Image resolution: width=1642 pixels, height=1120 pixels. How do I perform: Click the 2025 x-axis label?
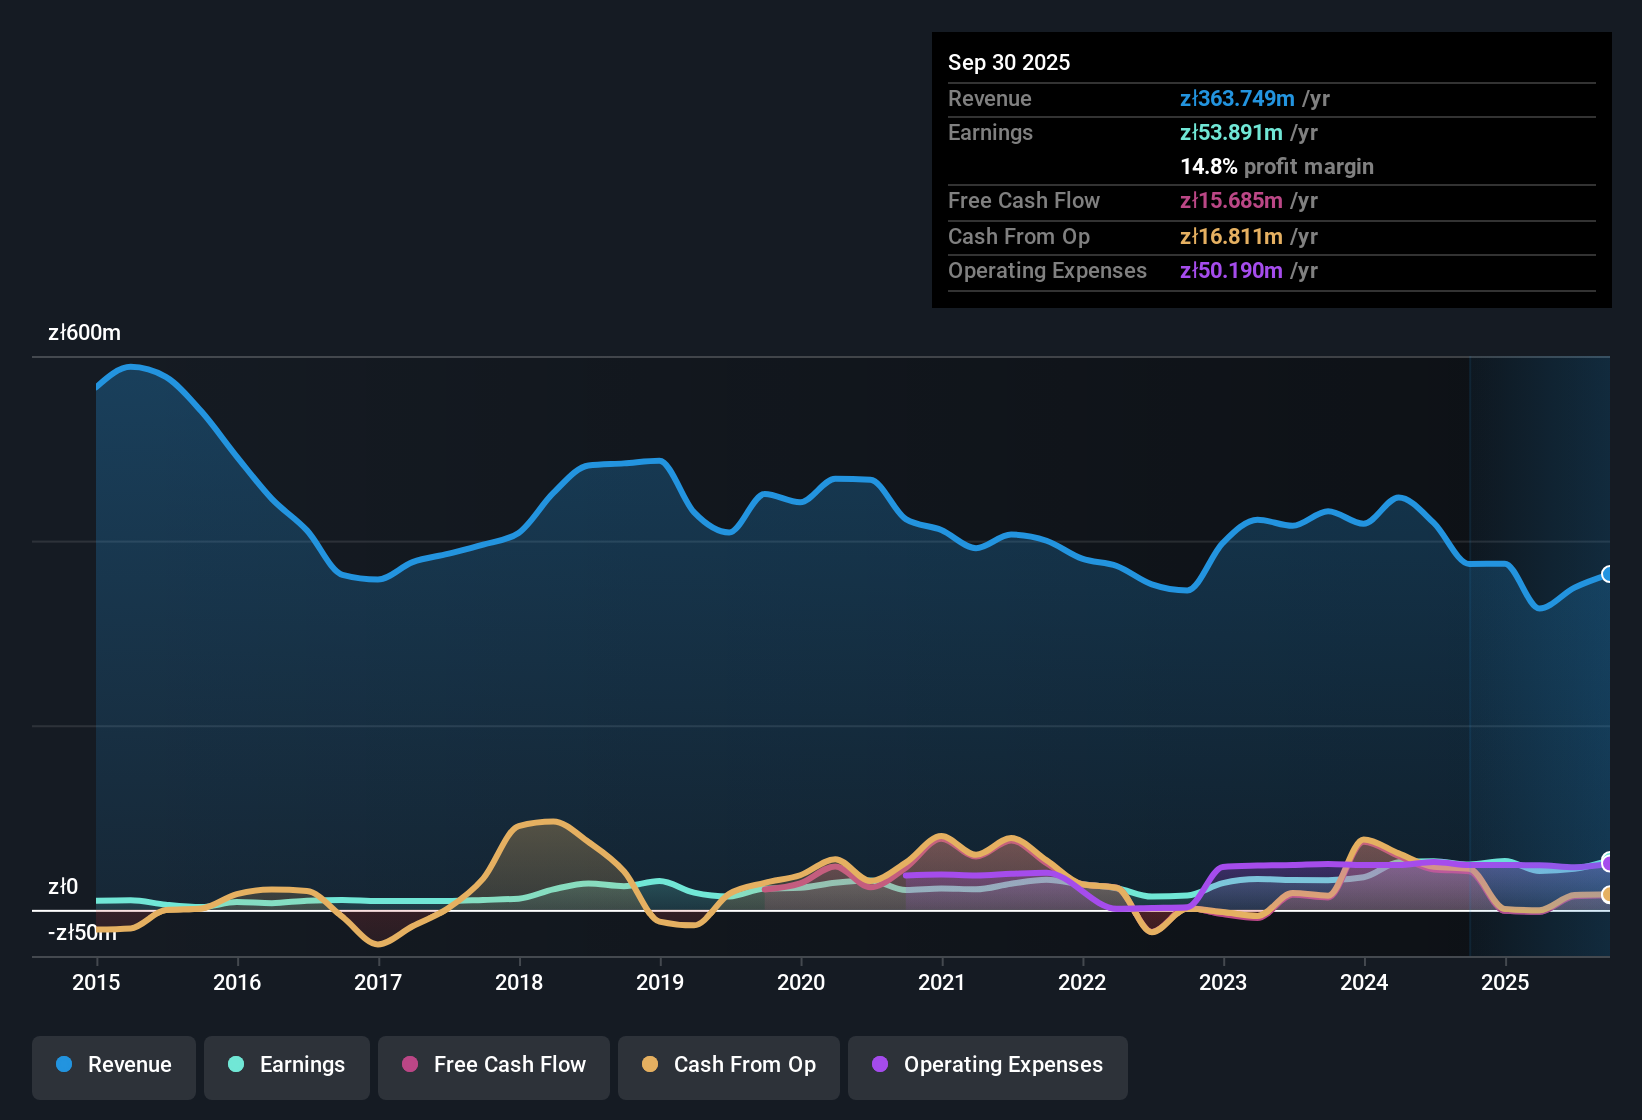[x=1505, y=982]
